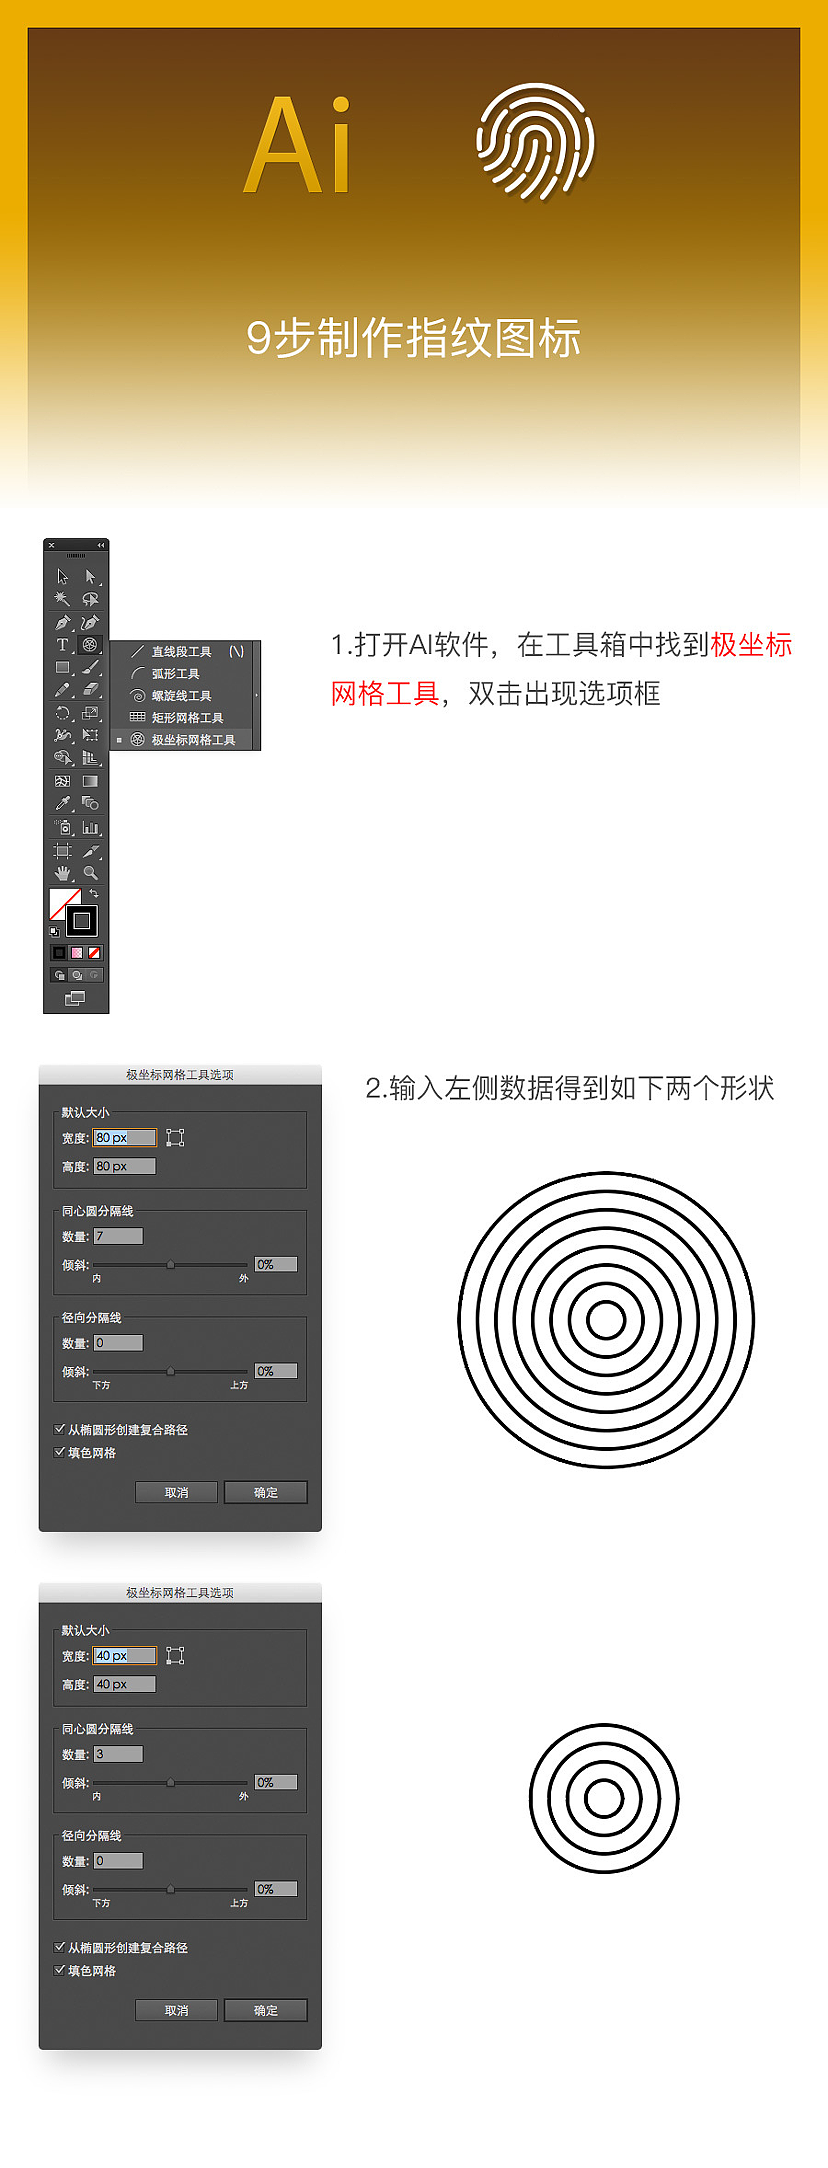Select the Symbol Sprayer tool

tap(62, 828)
